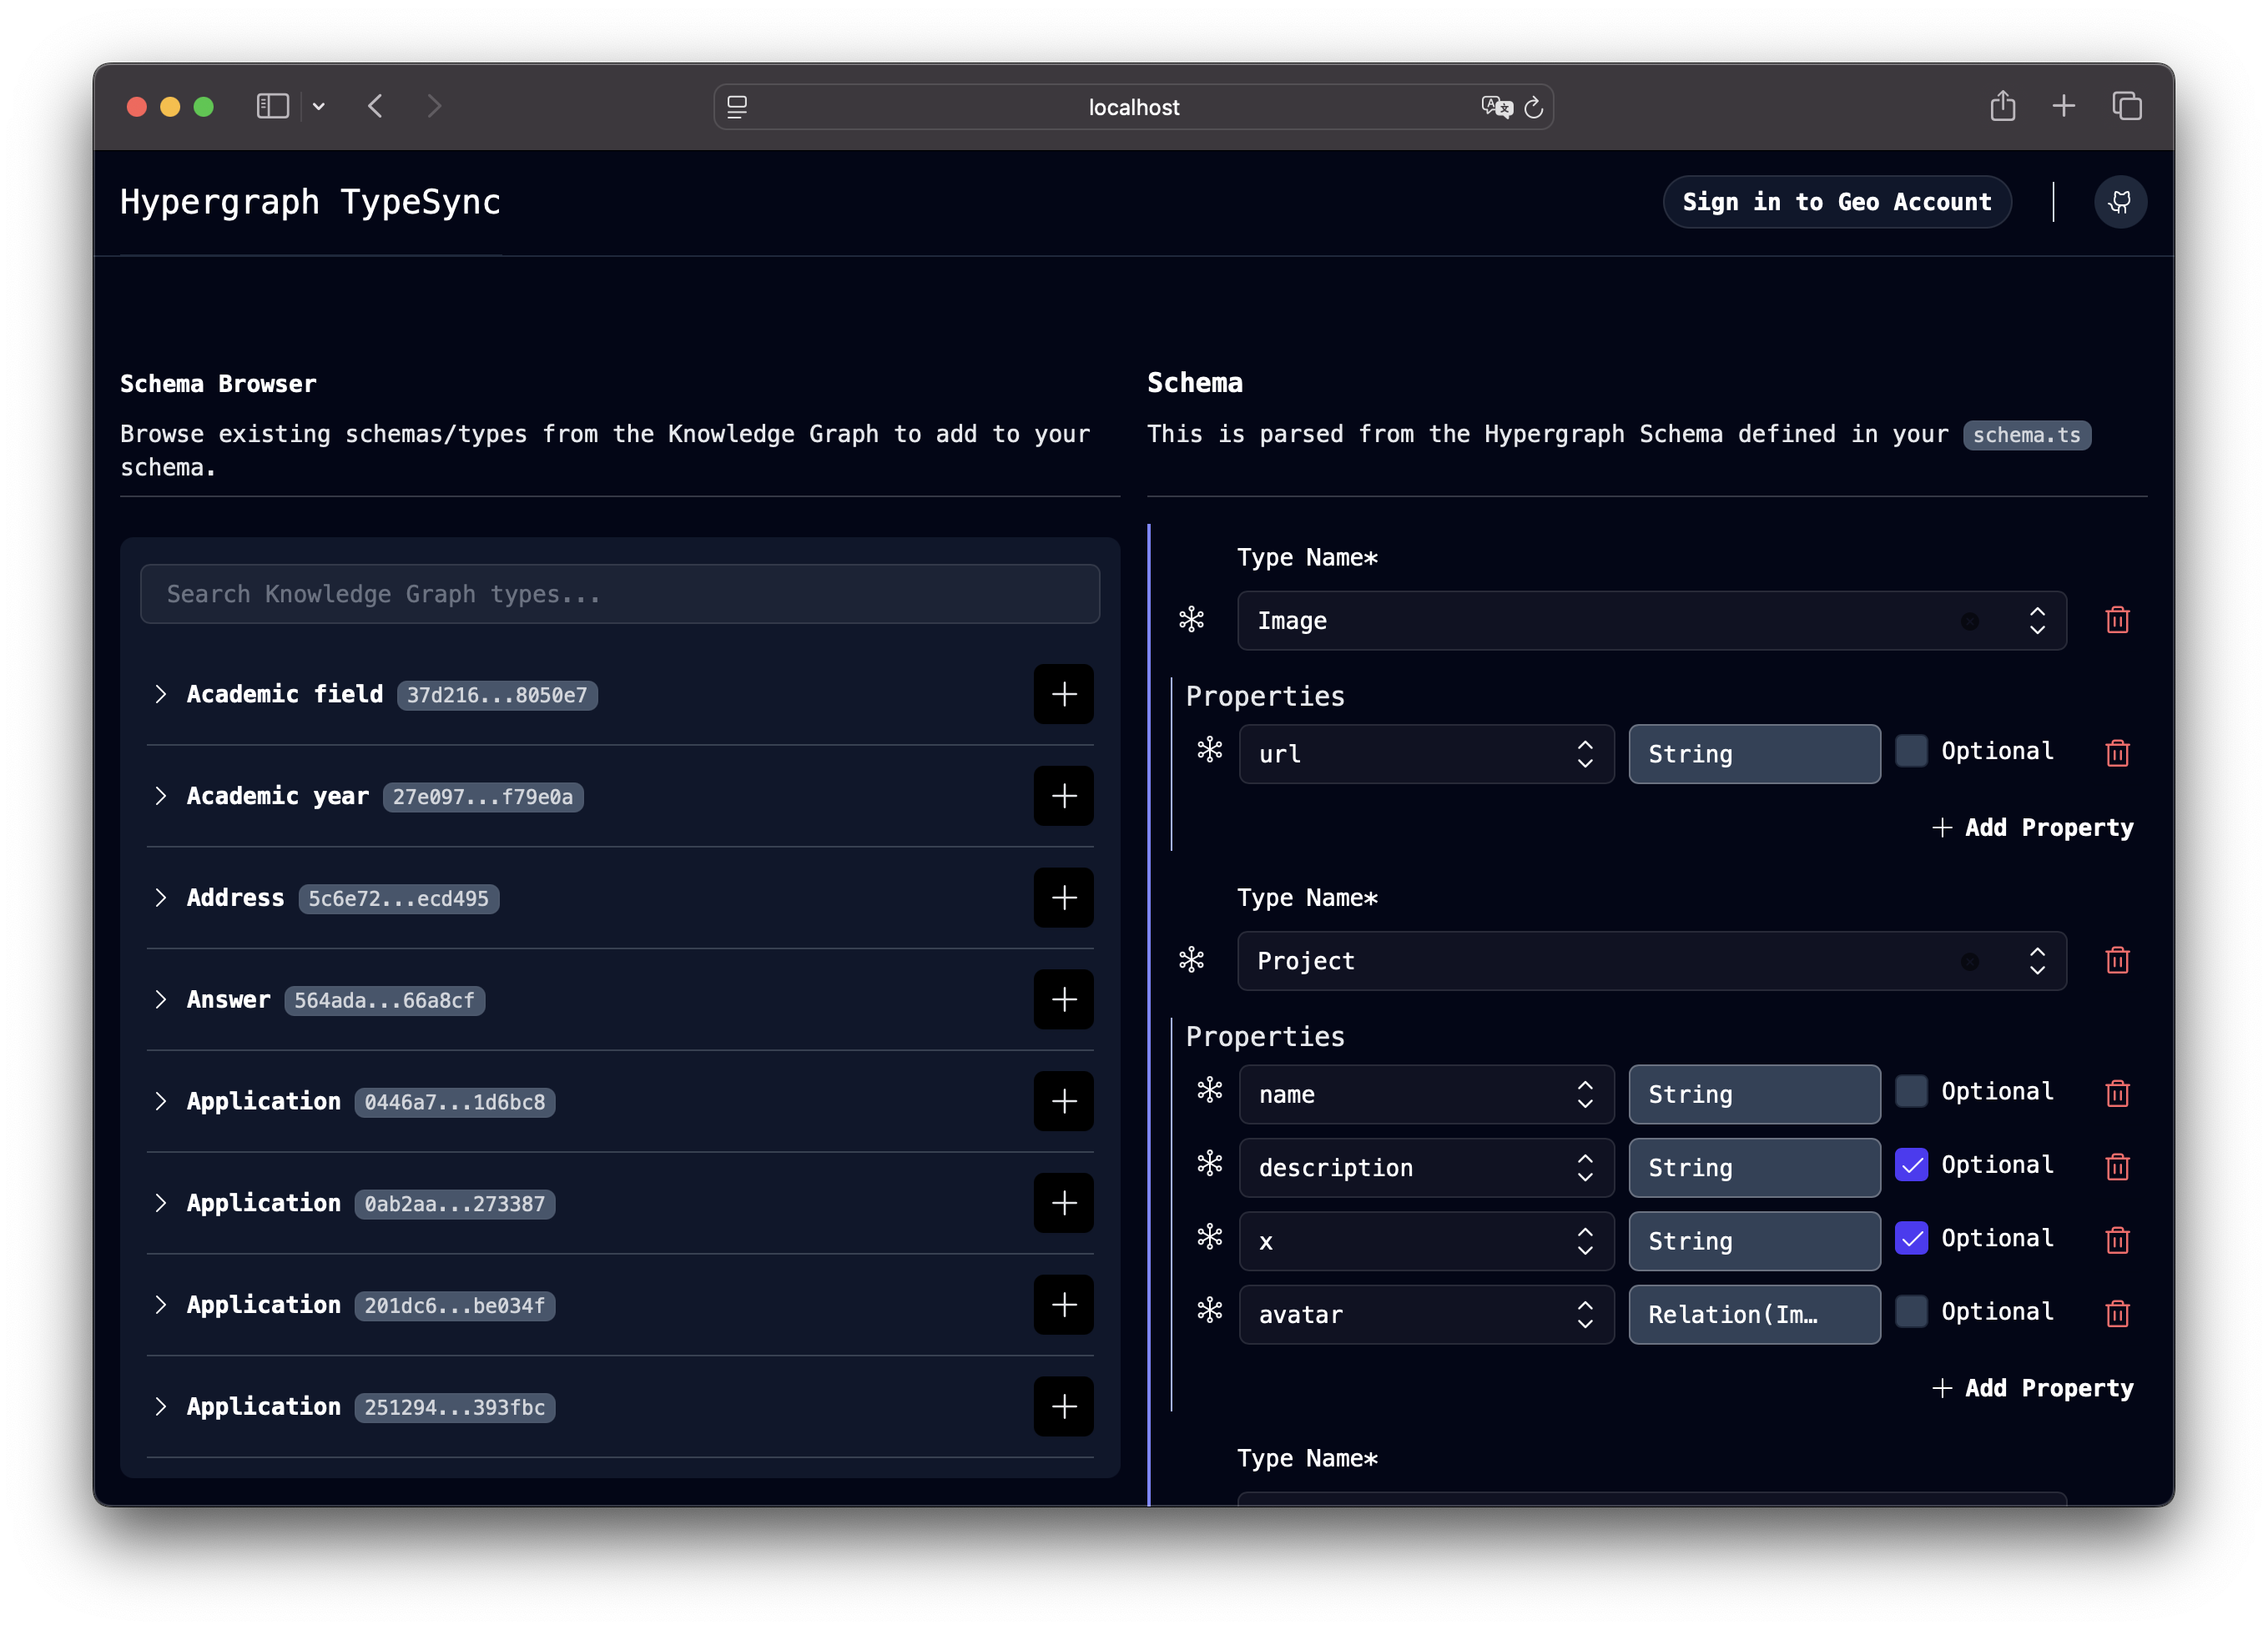Add Application 251294...393fbc to schema
The image size is (2268, 1630).
point(1063,1407)
